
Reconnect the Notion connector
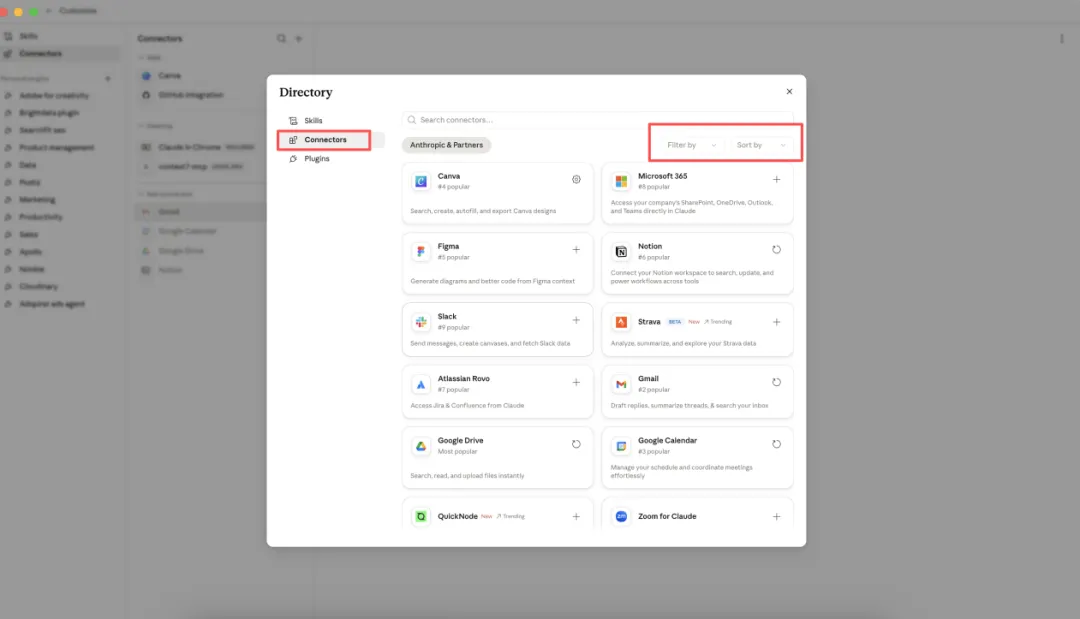[x=776, y=250]
